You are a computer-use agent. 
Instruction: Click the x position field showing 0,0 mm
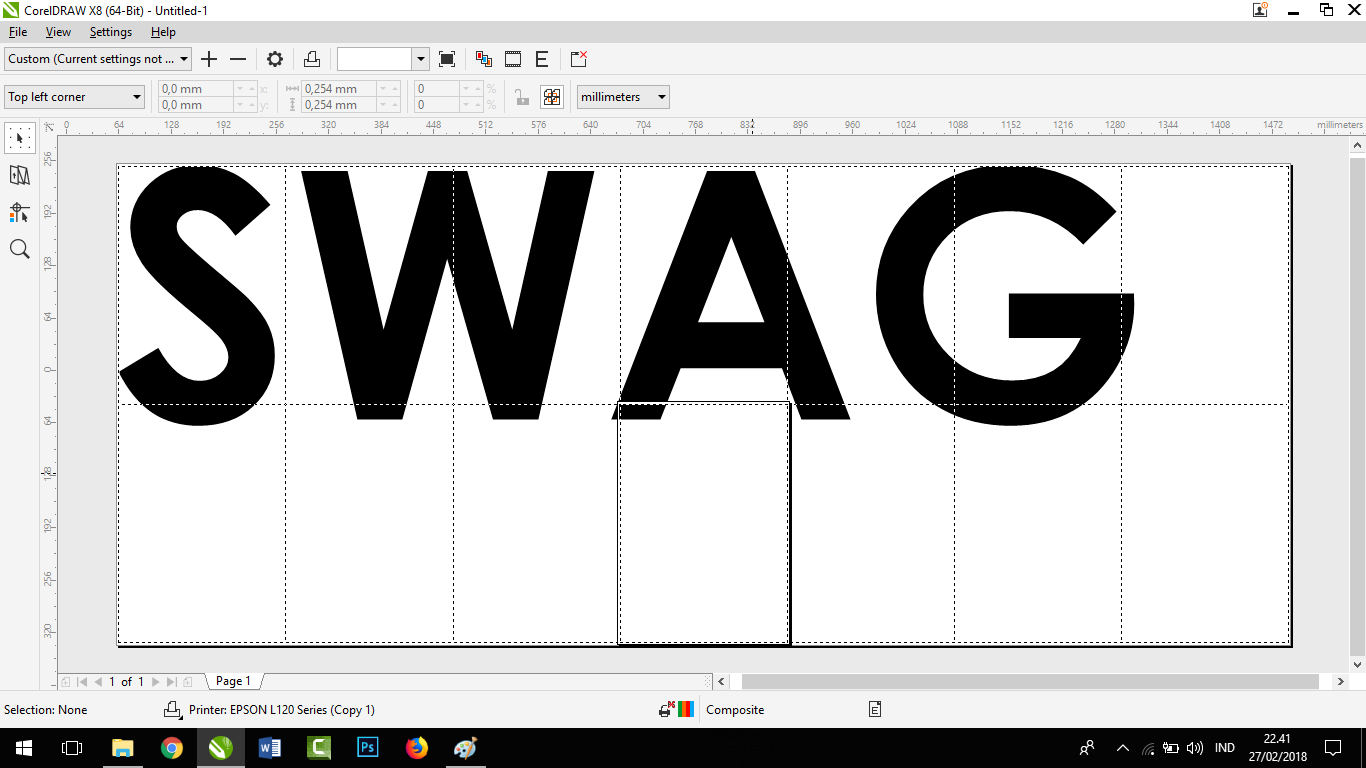tap(196, 89)
